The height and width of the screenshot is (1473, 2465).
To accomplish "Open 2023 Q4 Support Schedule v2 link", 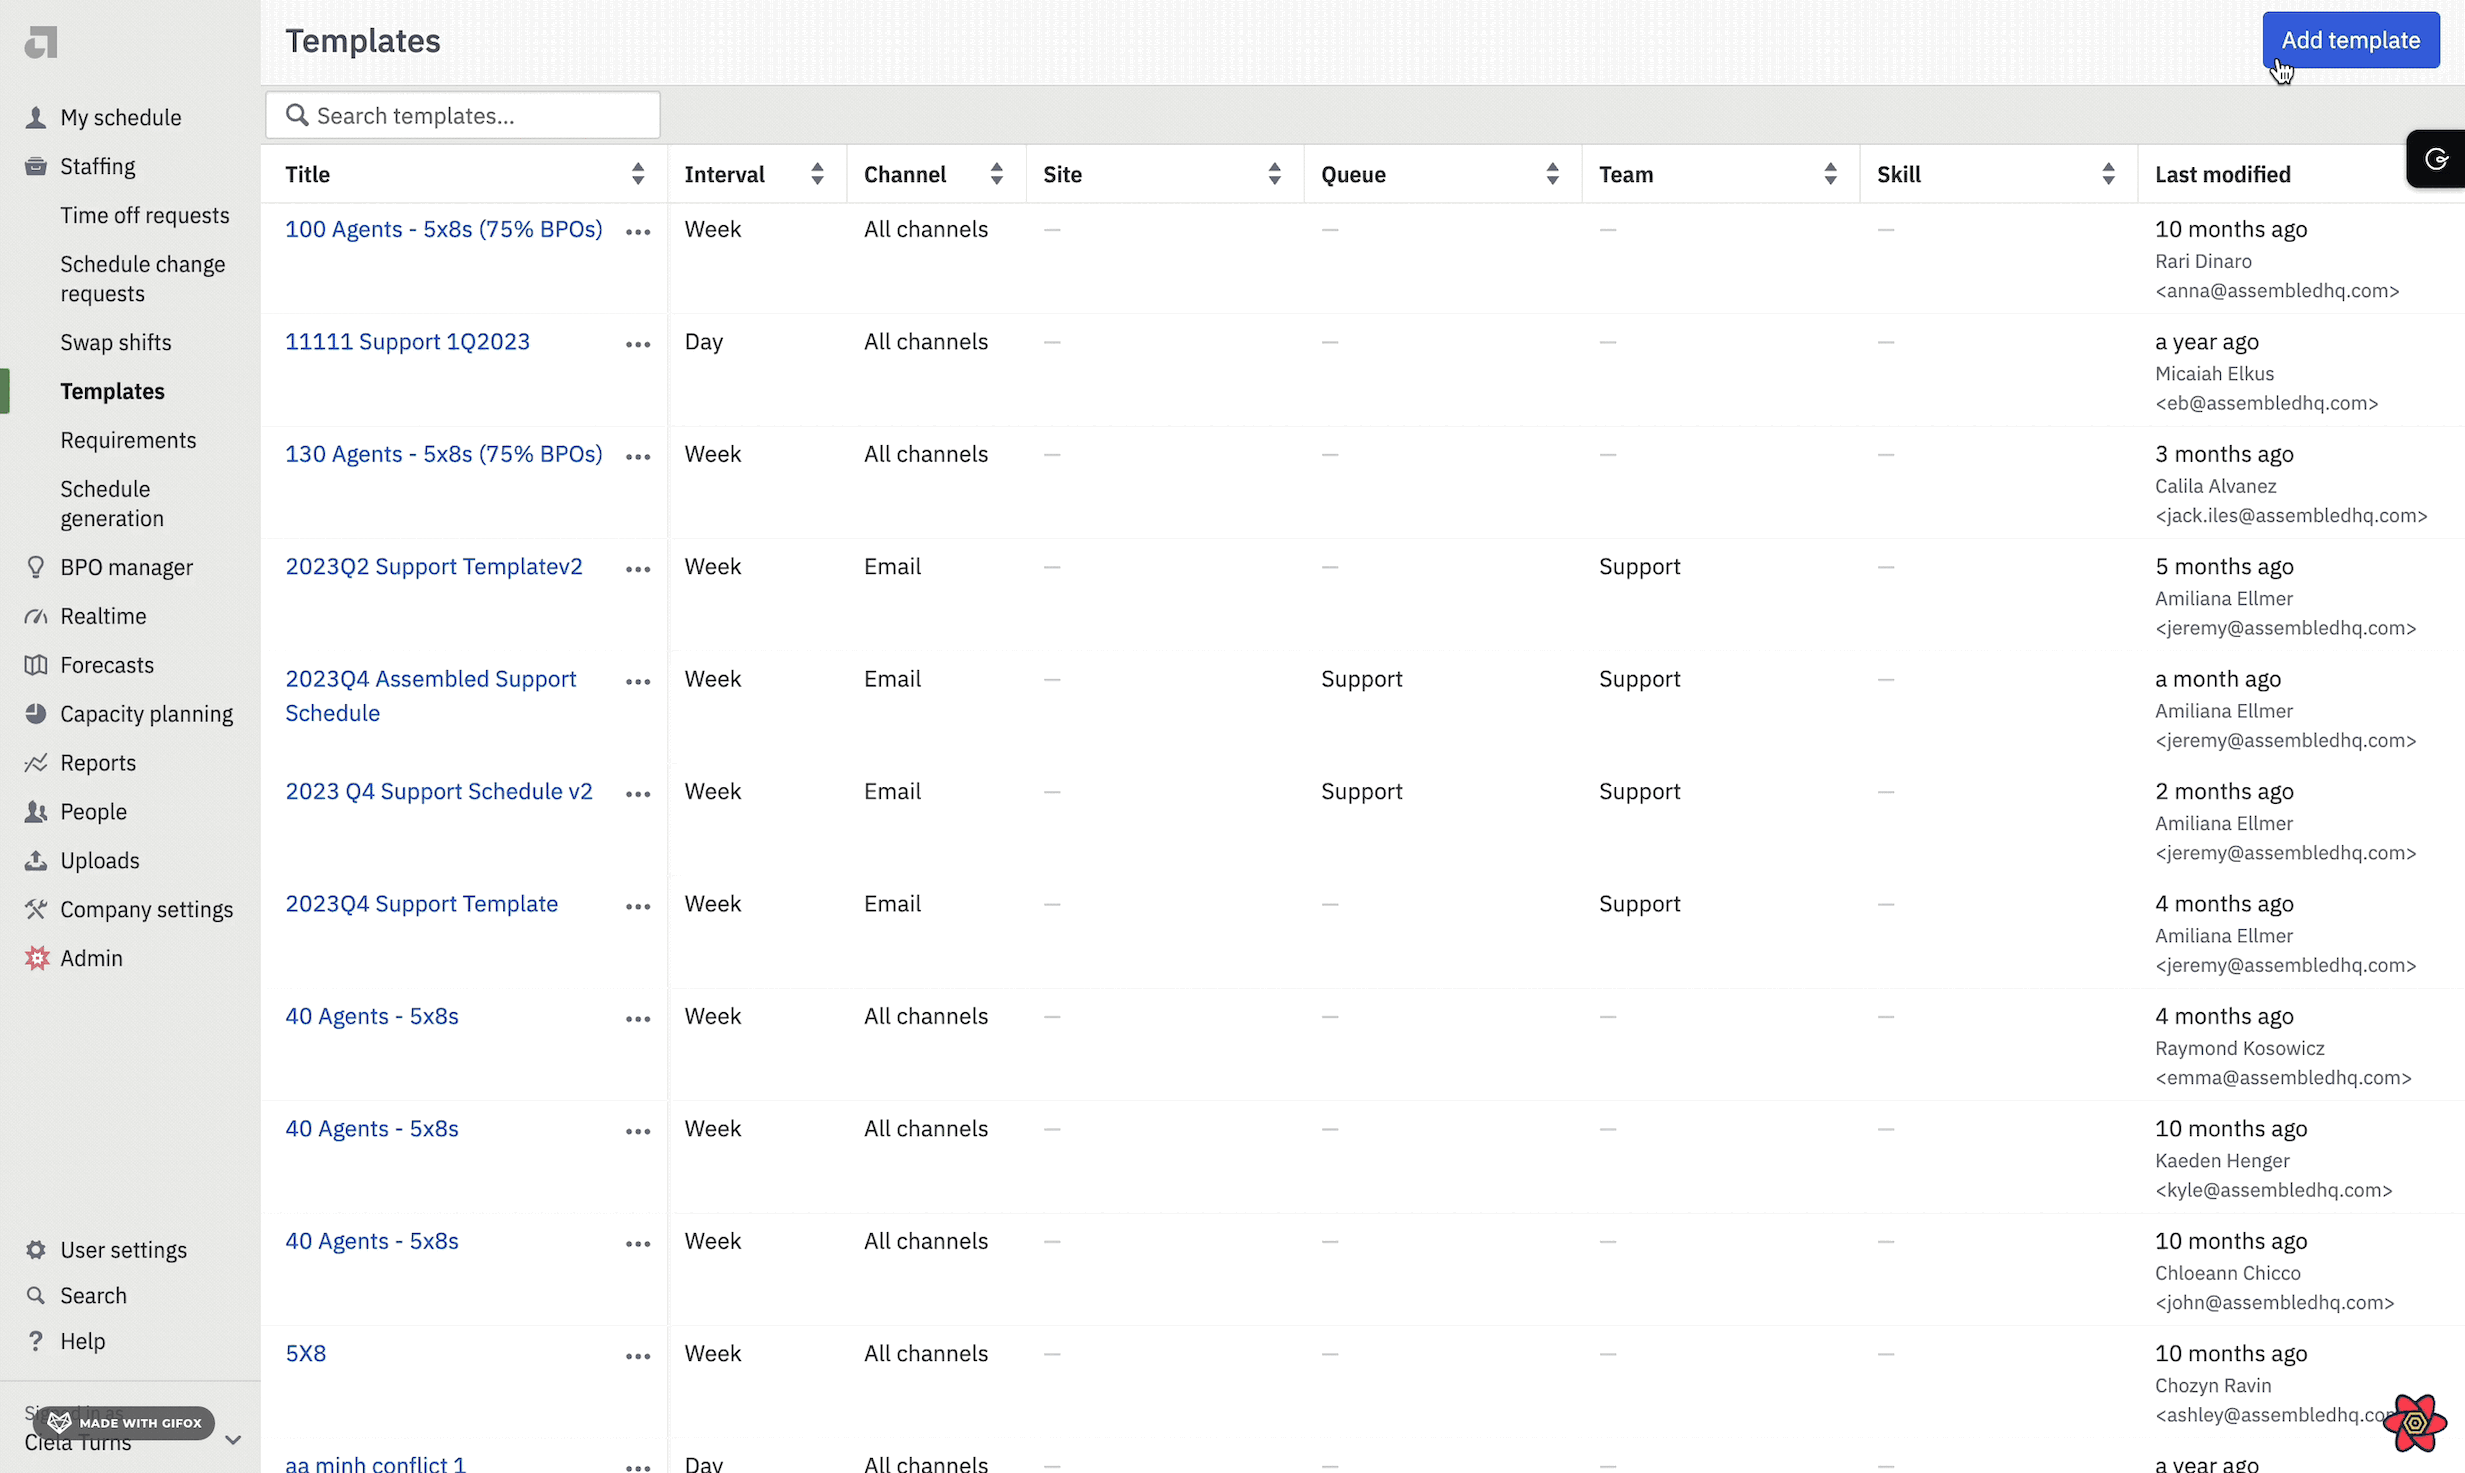I will 439,791.
